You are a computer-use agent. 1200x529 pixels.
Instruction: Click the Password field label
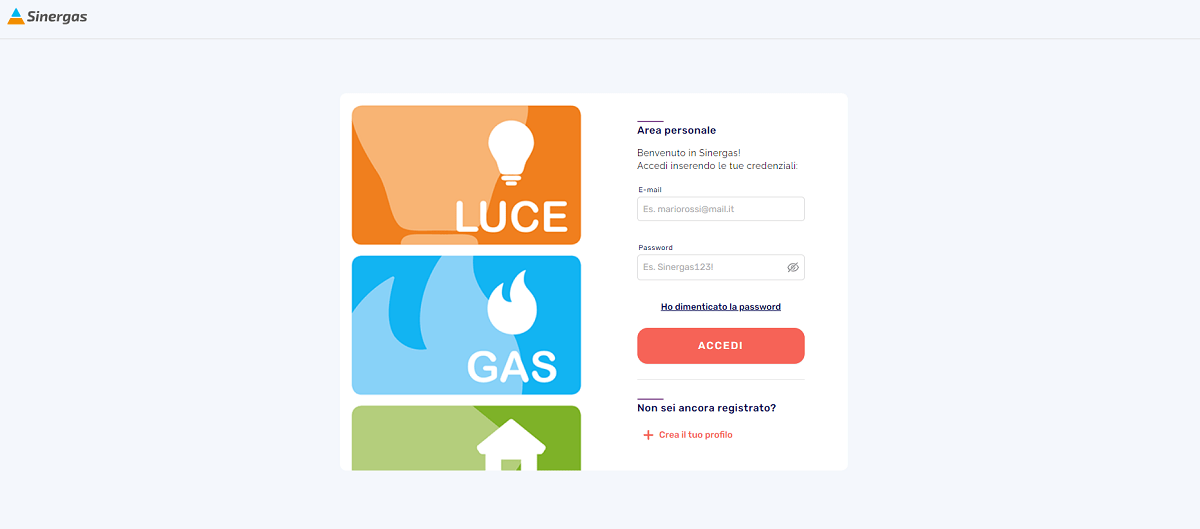[655, 247]
